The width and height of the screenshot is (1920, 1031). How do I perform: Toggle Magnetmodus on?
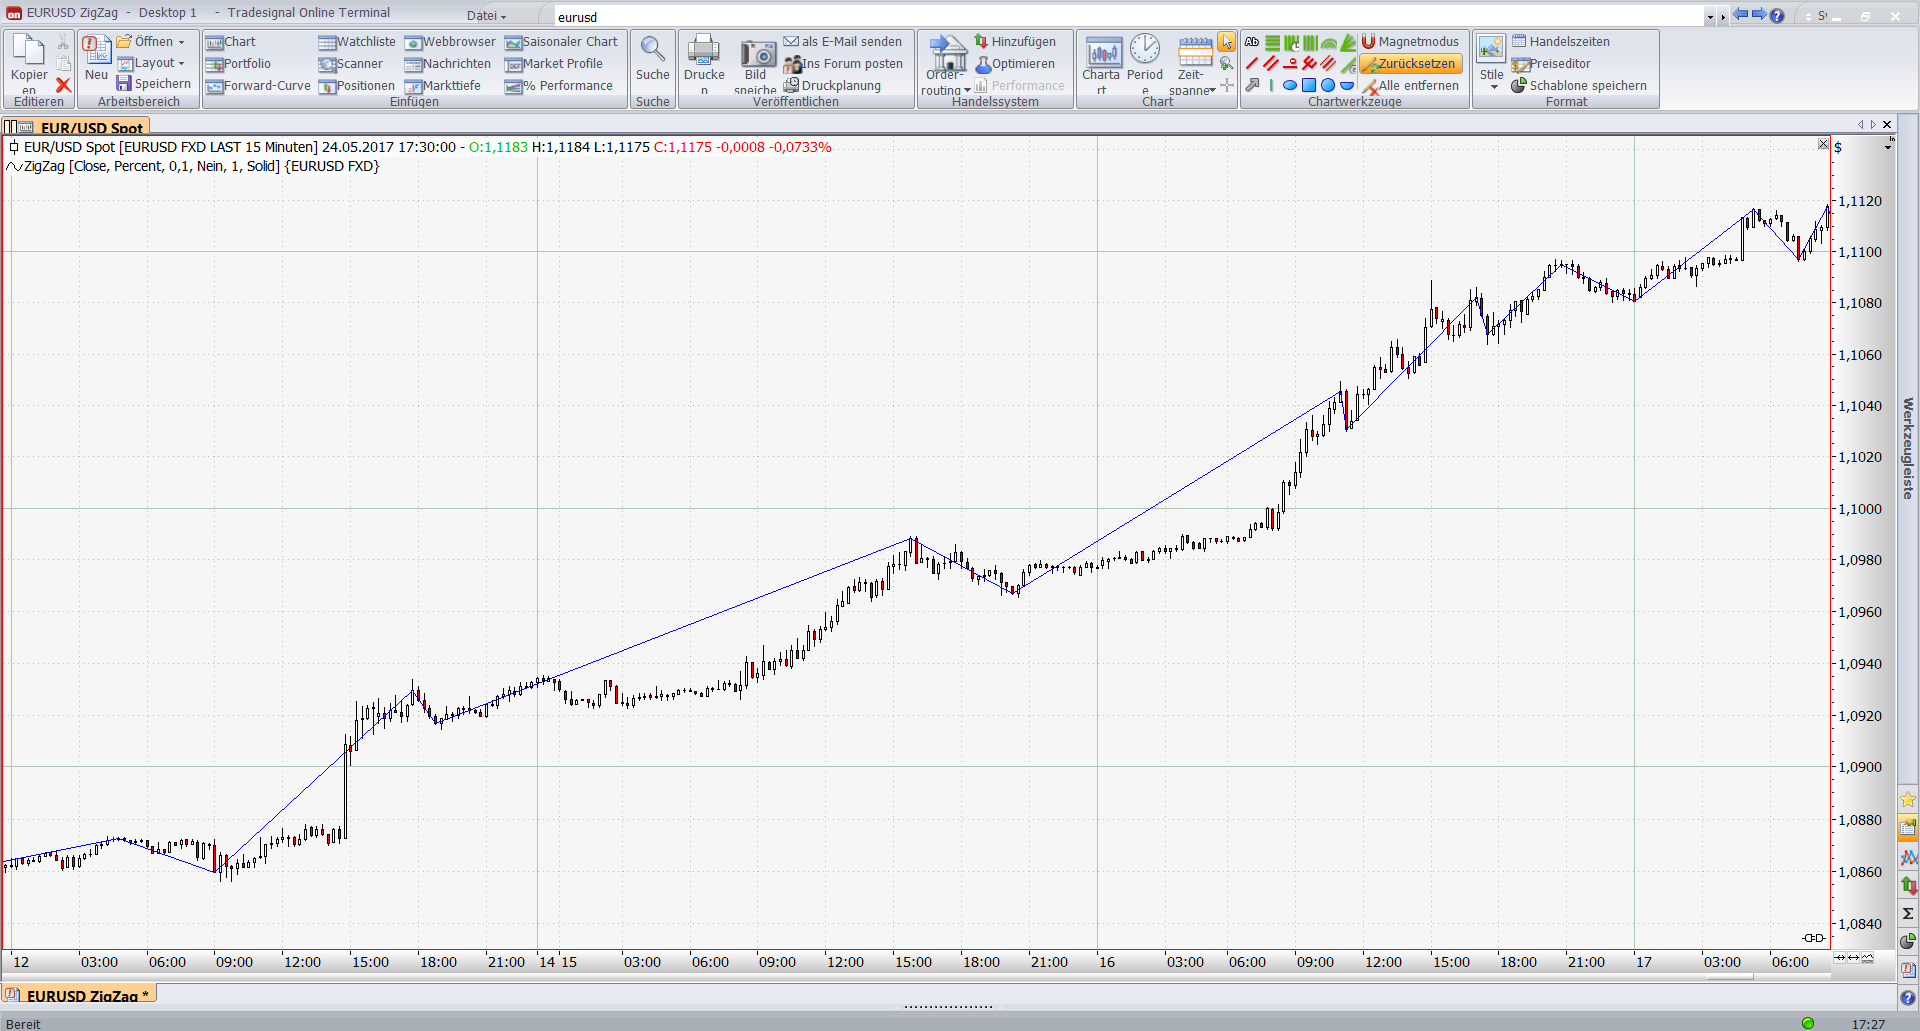coord(1410,42)
